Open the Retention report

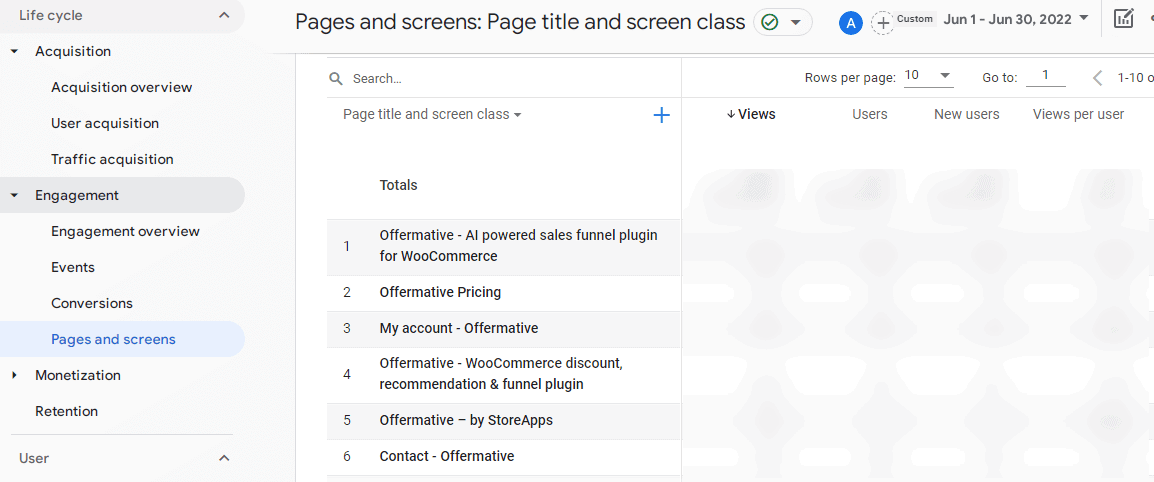[x=66, y=411]
